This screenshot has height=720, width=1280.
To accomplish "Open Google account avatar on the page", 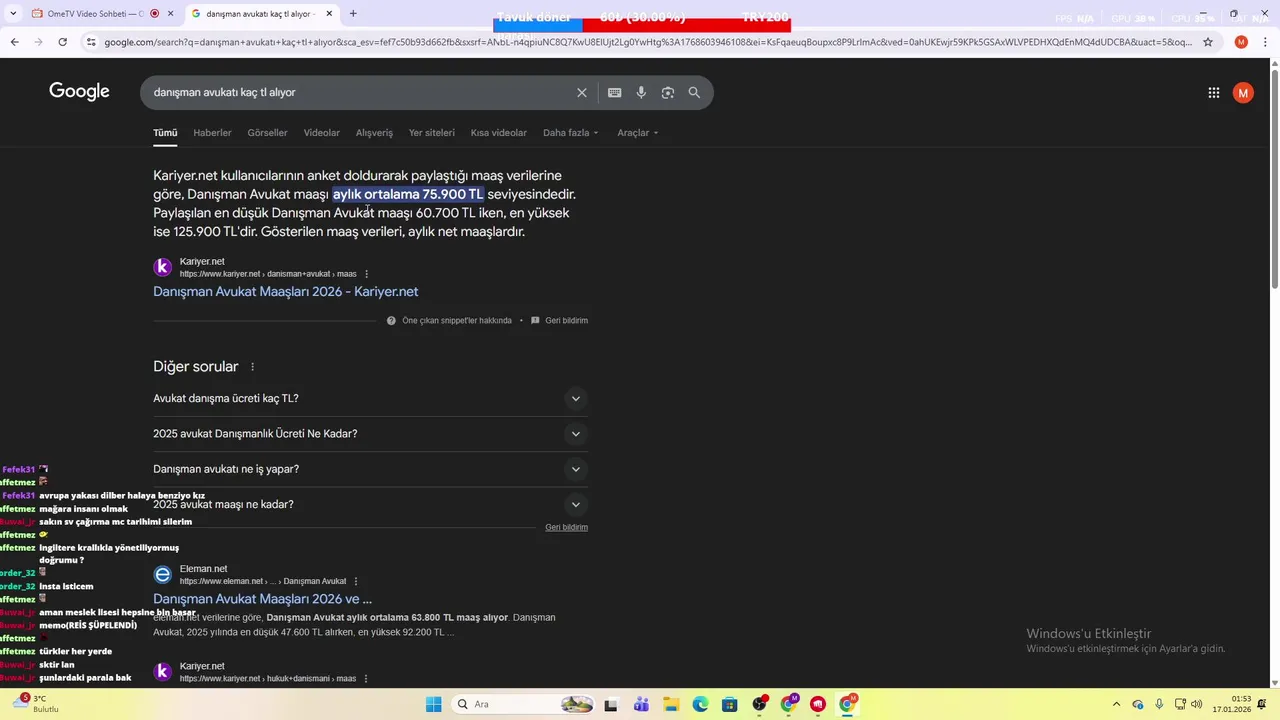I will coord(1243,92).
